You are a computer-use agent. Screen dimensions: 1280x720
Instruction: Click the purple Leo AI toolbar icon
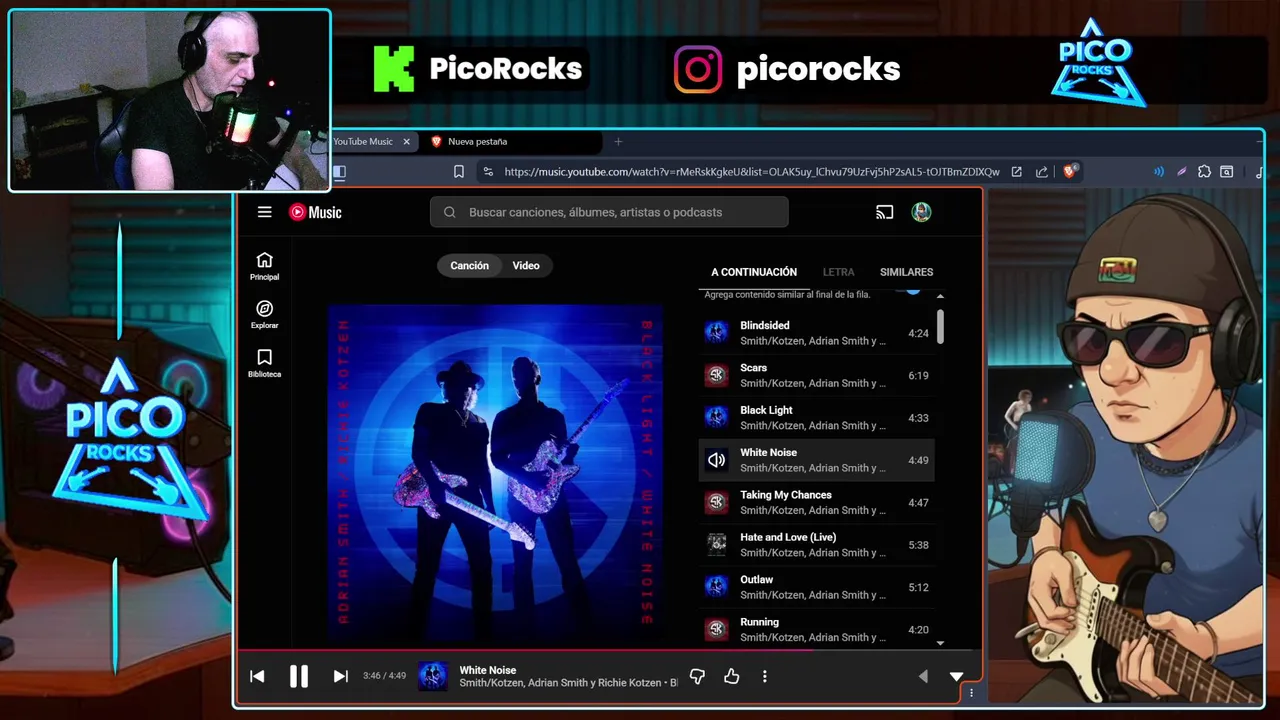(x=1181, y=172)
